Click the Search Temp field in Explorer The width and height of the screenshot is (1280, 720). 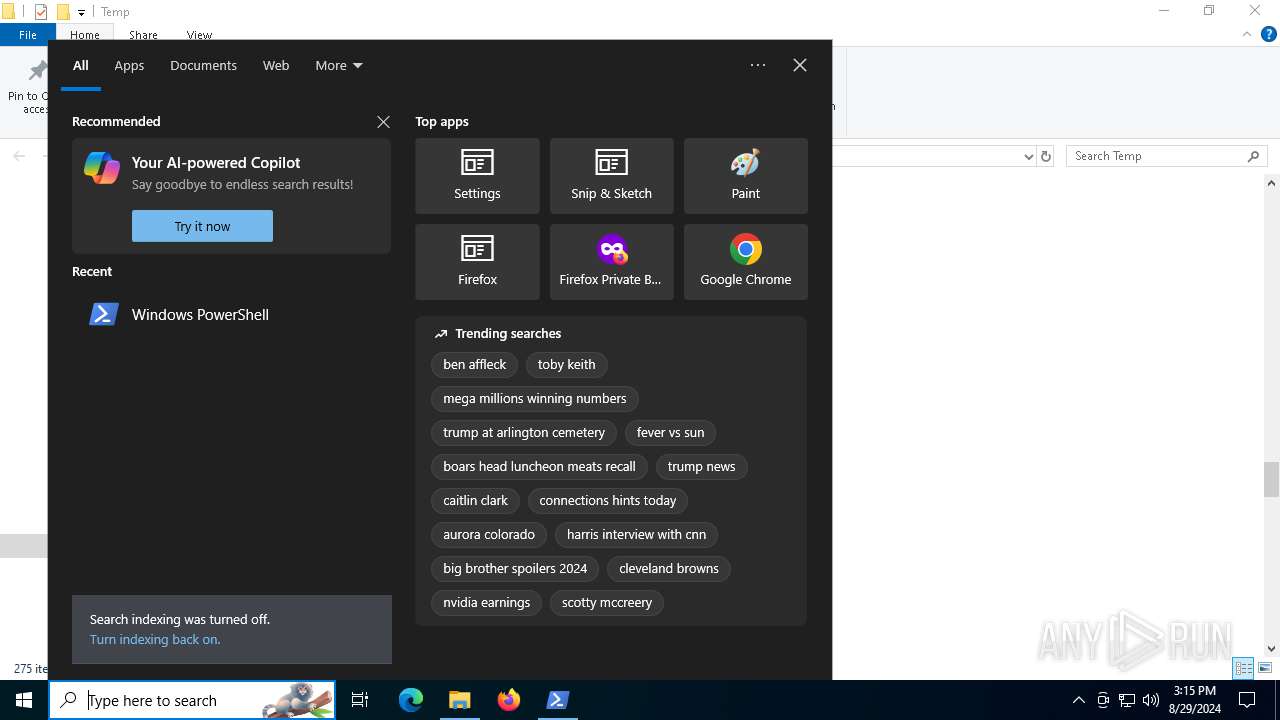coord(1166,156)
